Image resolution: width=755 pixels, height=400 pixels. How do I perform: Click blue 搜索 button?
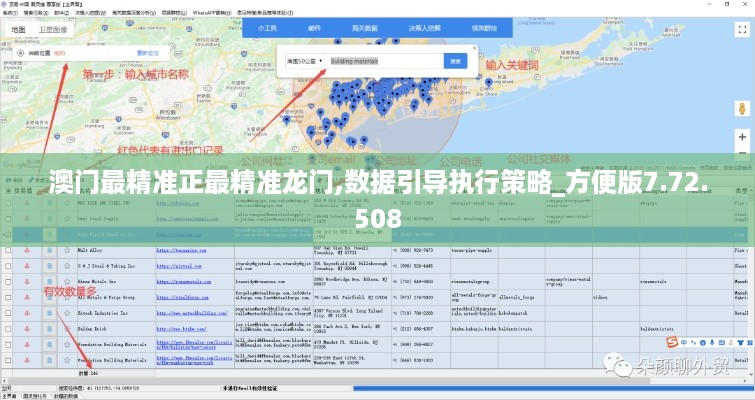tap(456, 61)
